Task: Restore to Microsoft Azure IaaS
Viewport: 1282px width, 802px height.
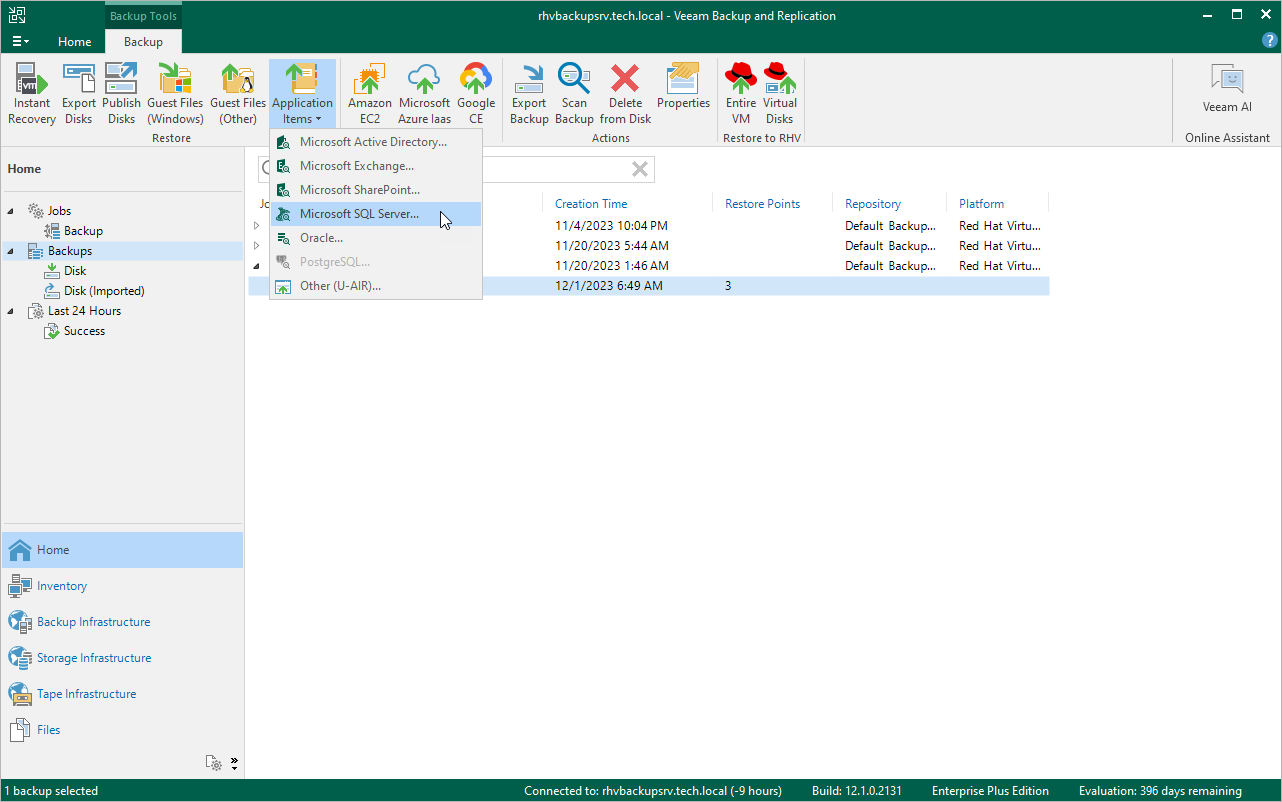Action: 424,93
